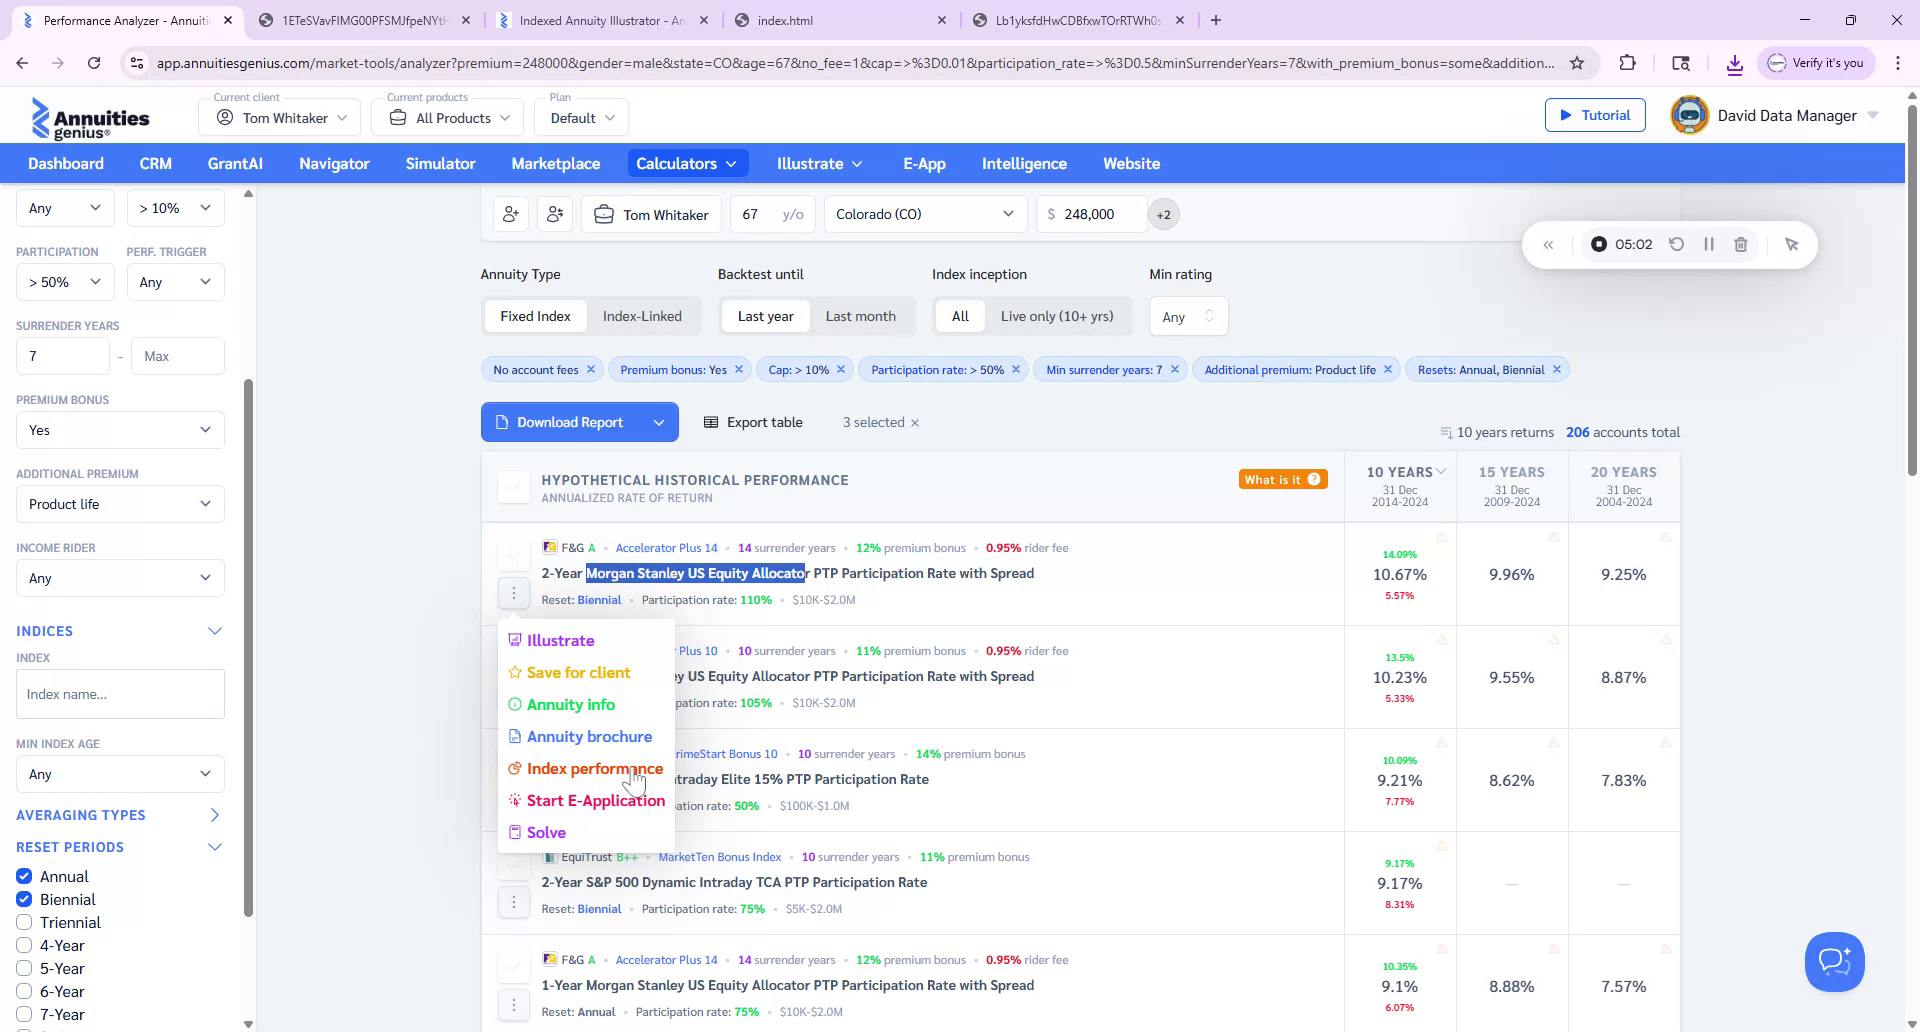Click the Index name search field

click(120, 694)
